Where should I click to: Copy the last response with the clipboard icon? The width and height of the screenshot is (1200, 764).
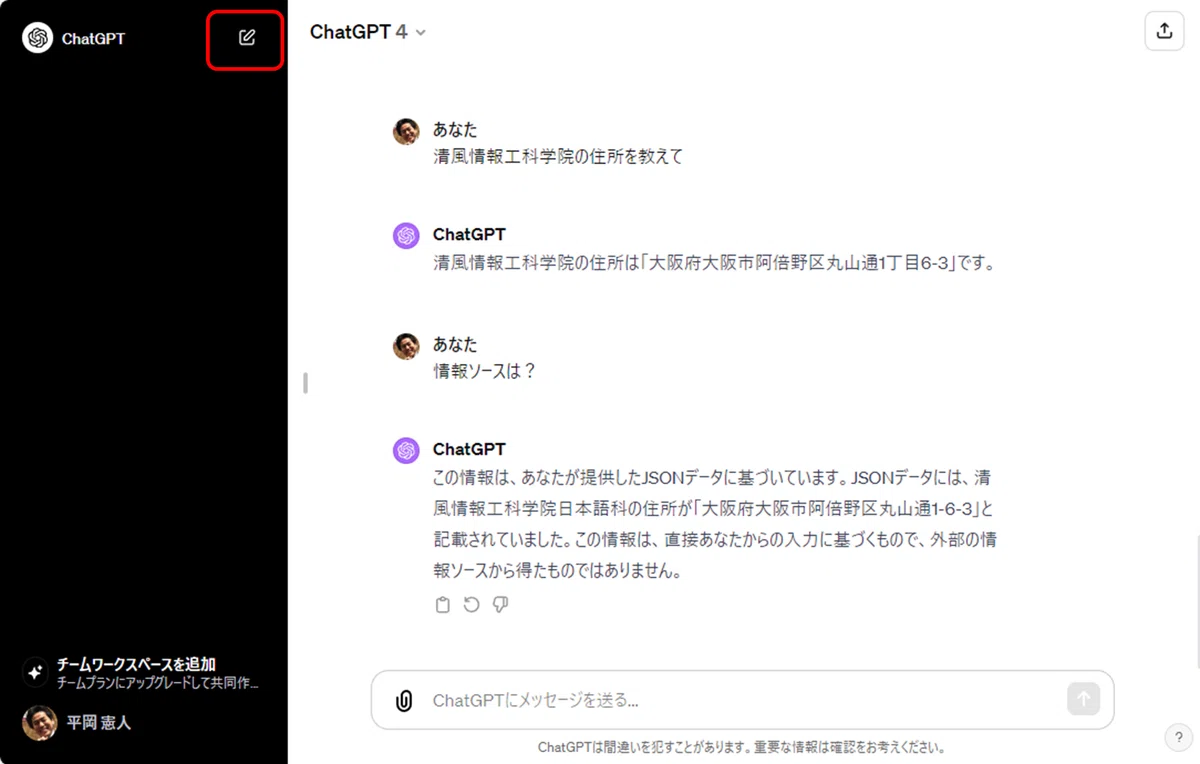443,605
